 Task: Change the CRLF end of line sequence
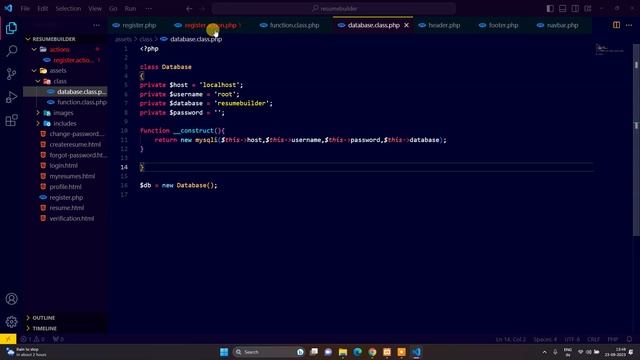pos(593,339)
